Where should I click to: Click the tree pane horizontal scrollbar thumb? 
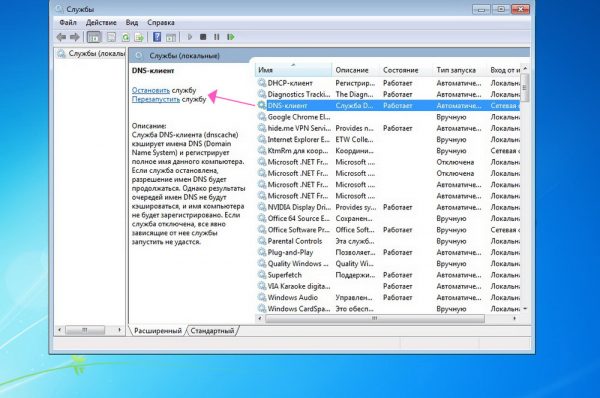(x=85, y=329)
